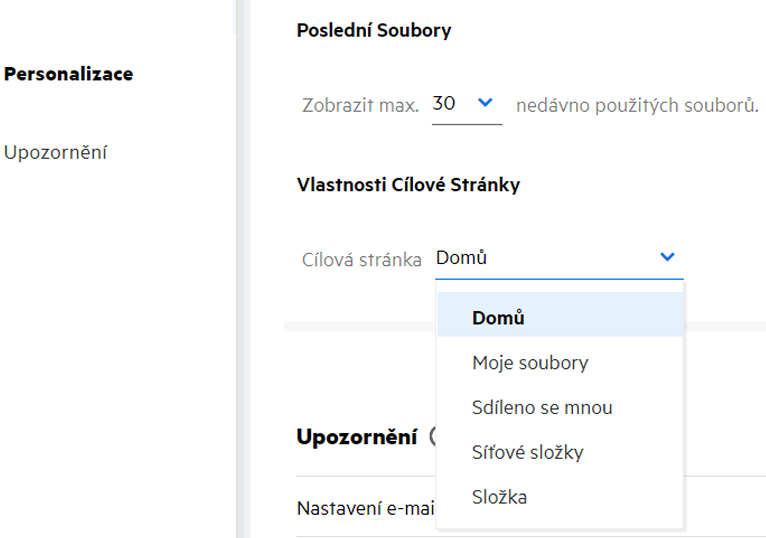Click the Vlastnosti Cílové Stránky heading

pos(408,184)
